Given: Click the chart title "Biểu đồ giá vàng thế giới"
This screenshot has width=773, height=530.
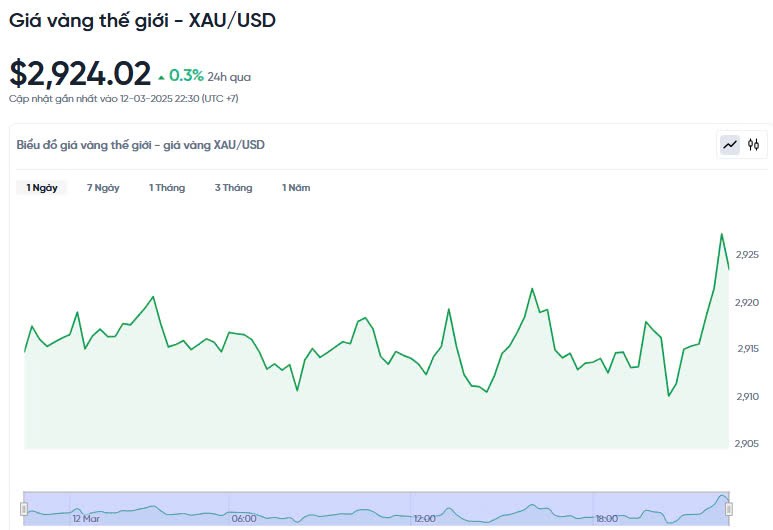Looking at the screenshot, I should coord(140,145).
